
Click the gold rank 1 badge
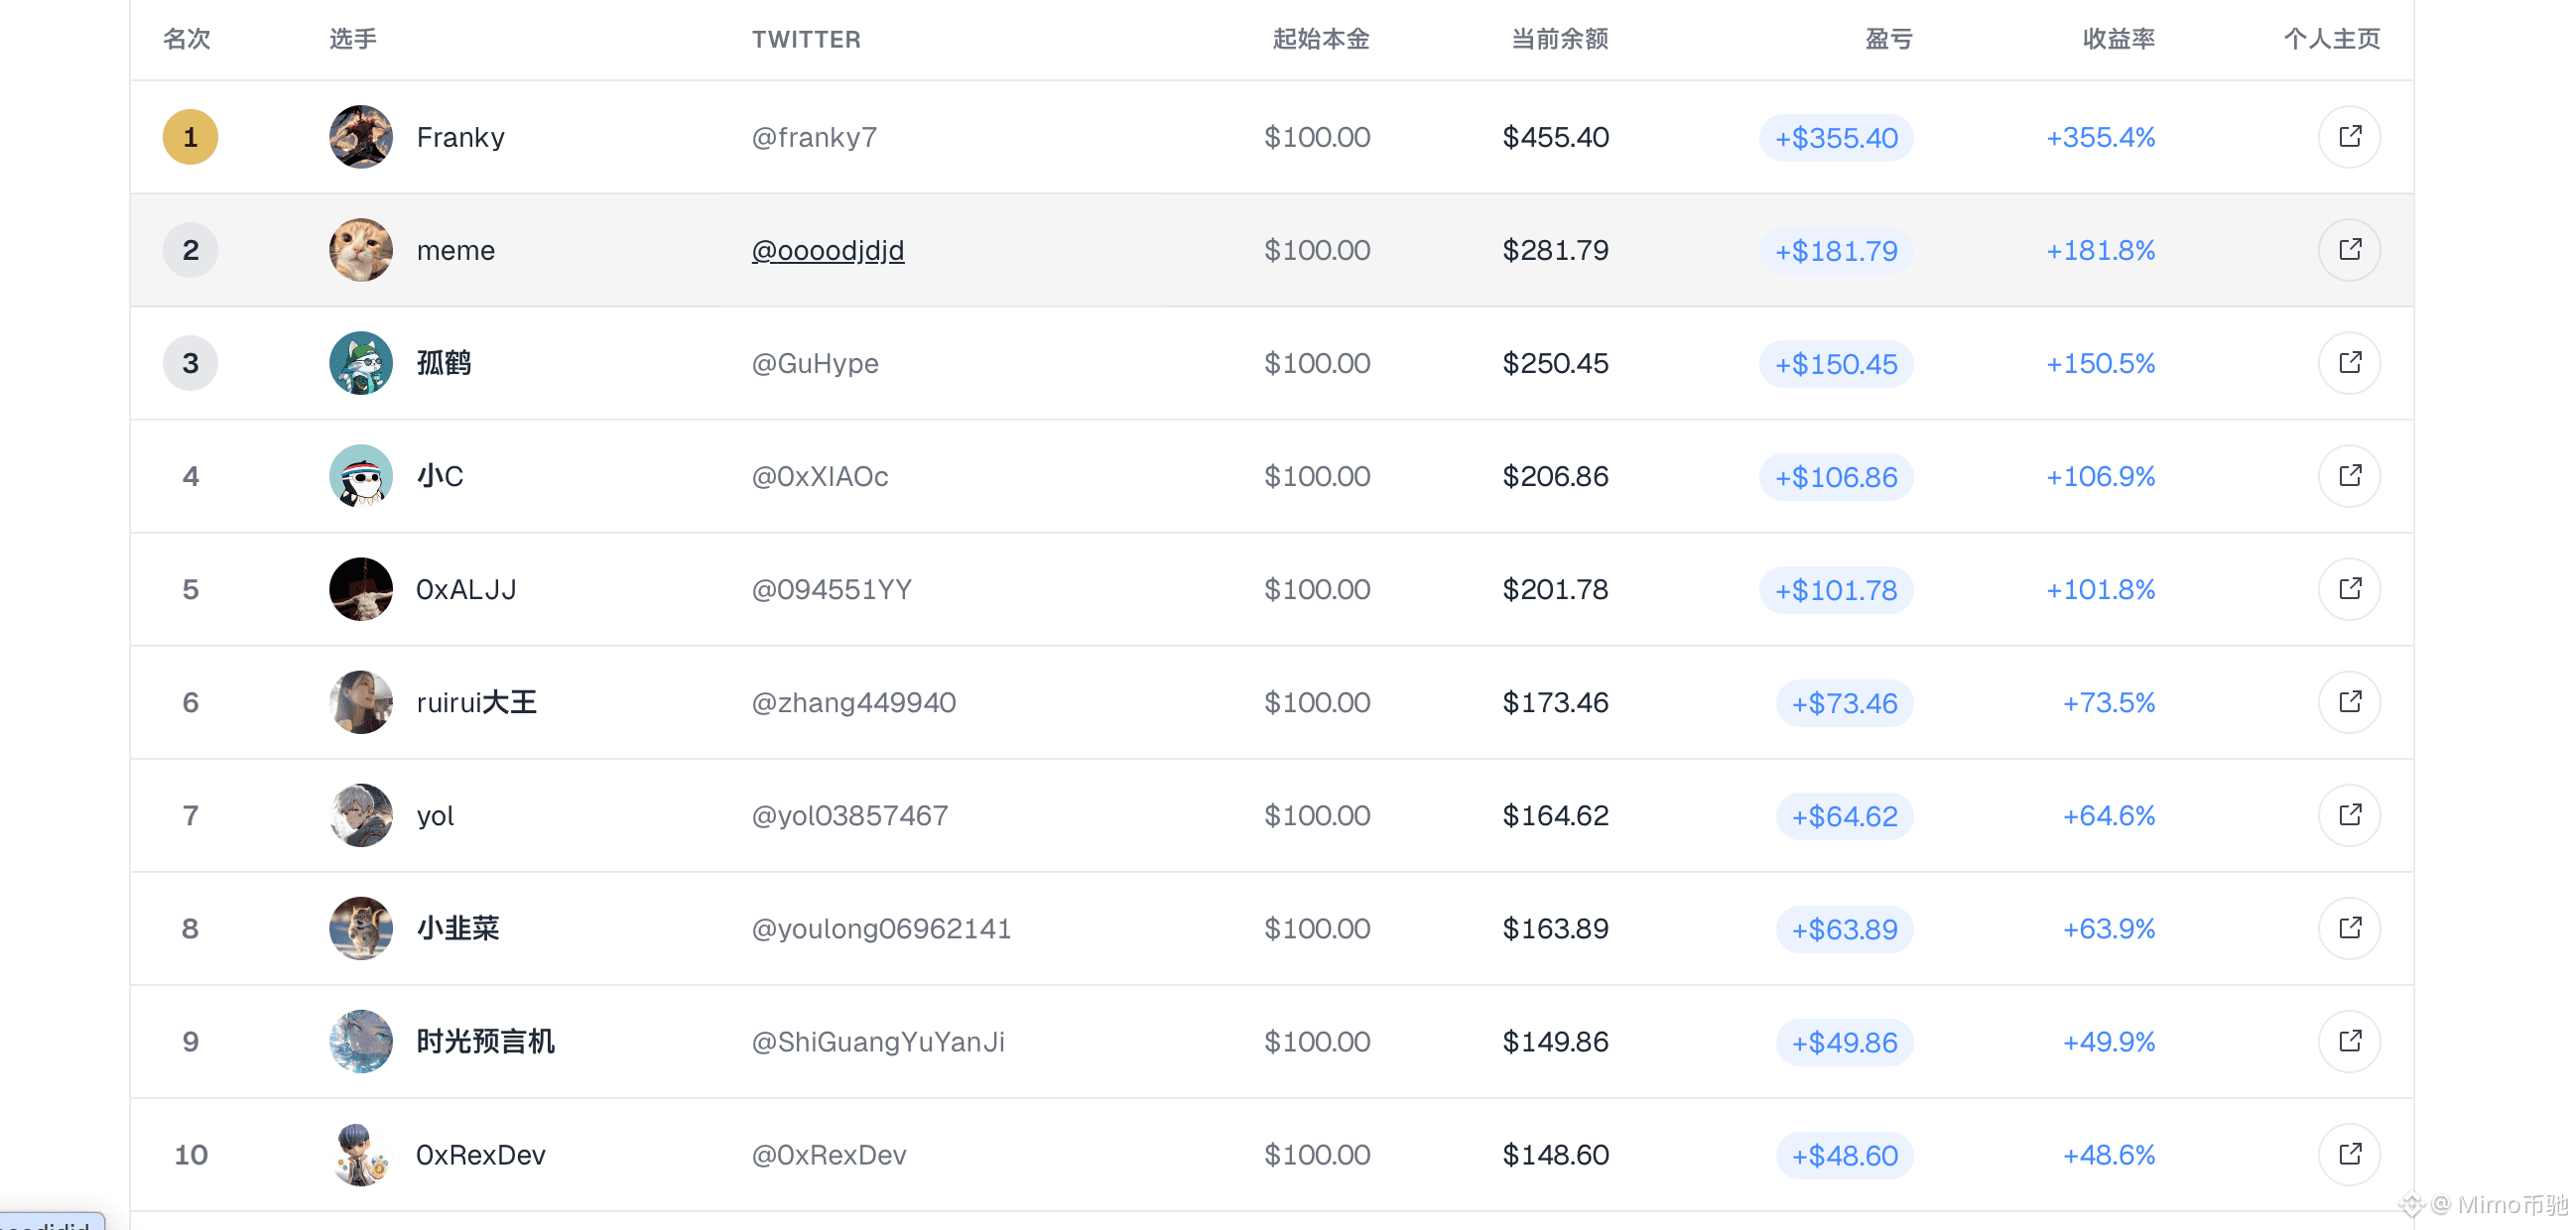point(190,137)
